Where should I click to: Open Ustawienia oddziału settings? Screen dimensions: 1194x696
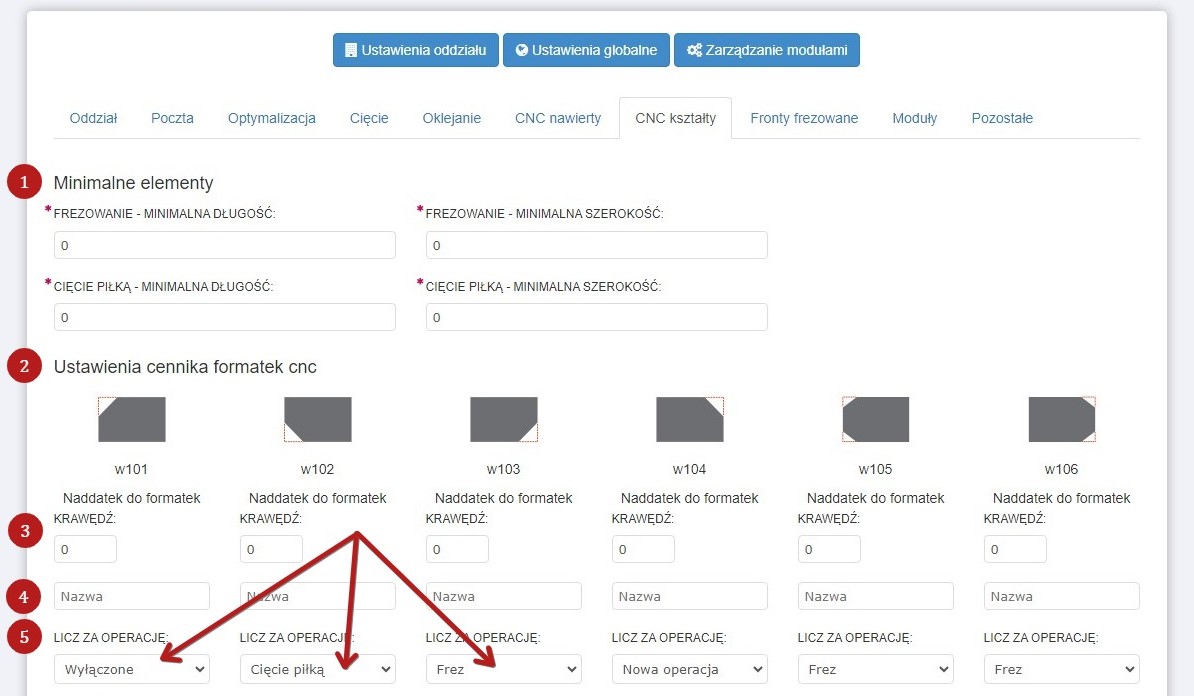pos(415,50)
